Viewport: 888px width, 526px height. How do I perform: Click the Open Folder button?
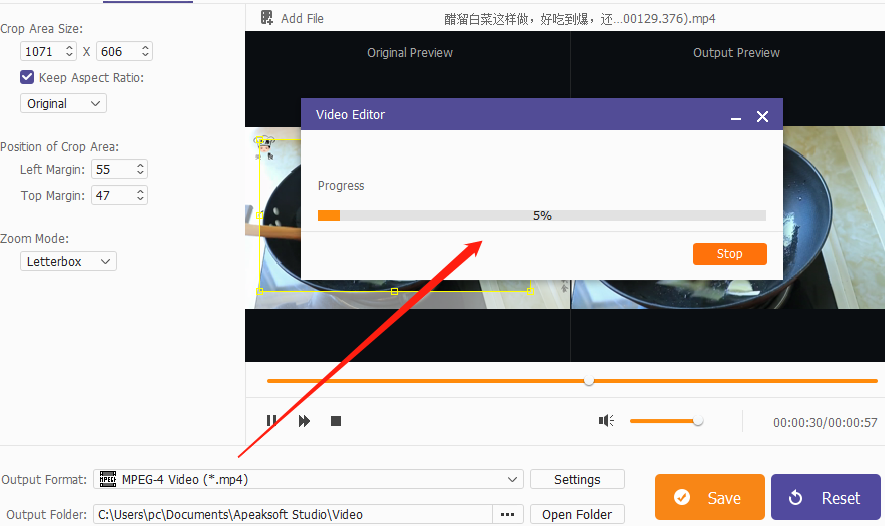pyautogui.click(x=577, y=514)
